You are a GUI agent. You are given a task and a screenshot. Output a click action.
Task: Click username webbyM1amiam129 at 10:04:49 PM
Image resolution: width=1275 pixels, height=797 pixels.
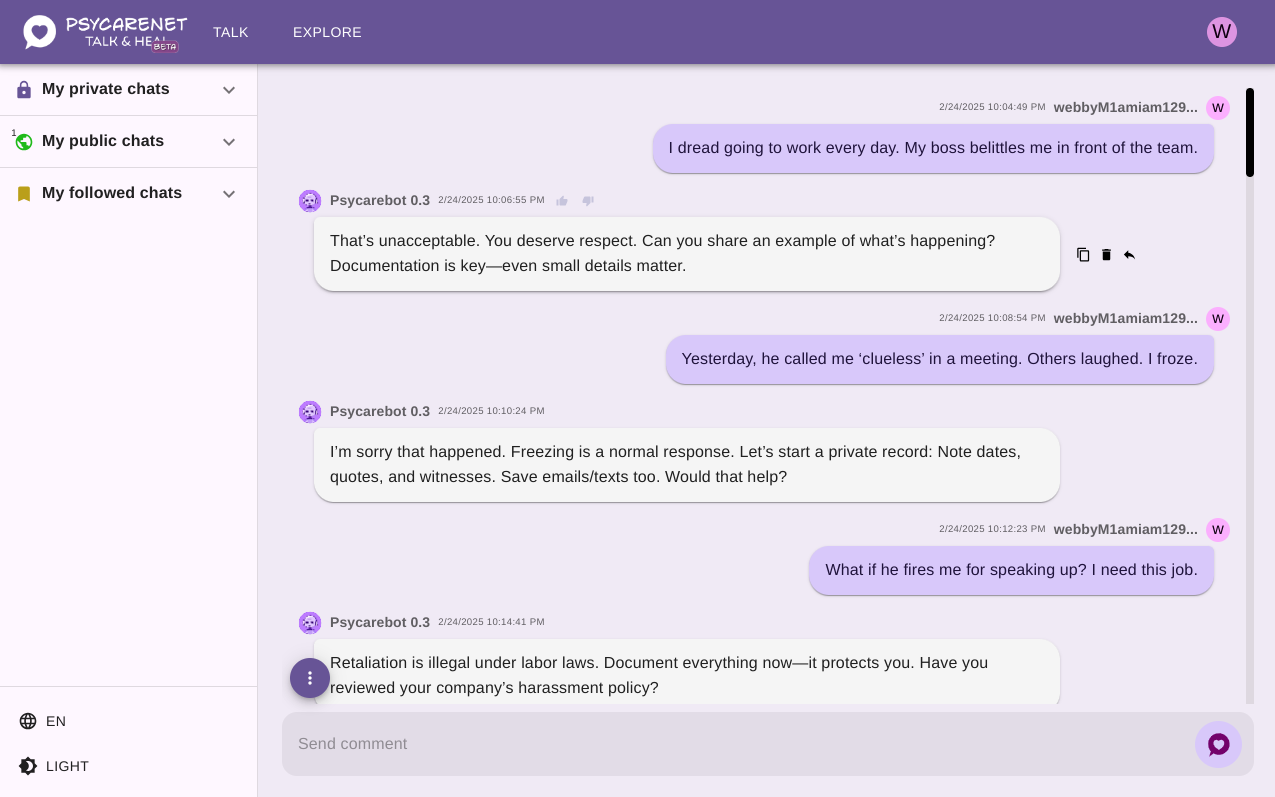pos(1126,108)
